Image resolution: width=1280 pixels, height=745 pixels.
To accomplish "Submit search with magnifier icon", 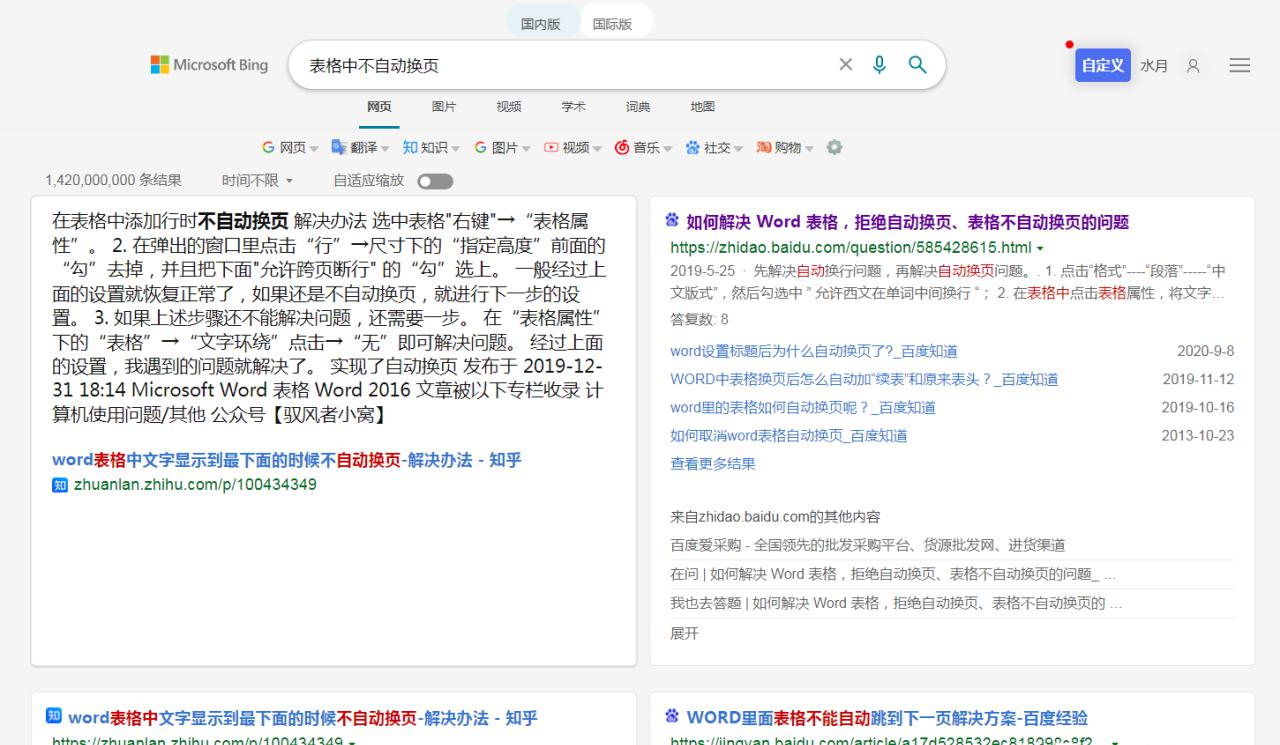I will point(917,65).
